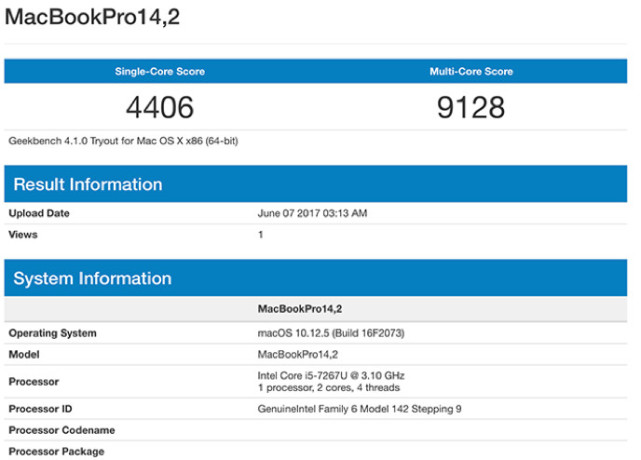Image resolution: width=641 pixels, height=460 pixels.
Task: Click the Processor Codename label
Action: pos(62,430)
